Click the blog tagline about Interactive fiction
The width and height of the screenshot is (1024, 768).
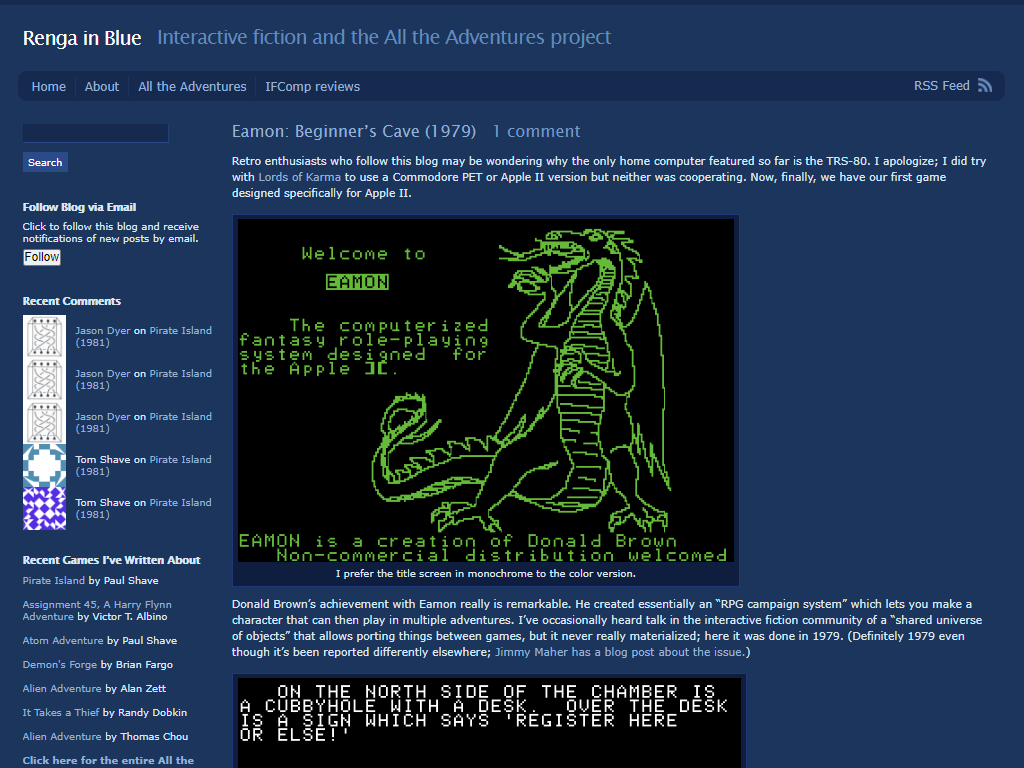[x=384, y=37]
